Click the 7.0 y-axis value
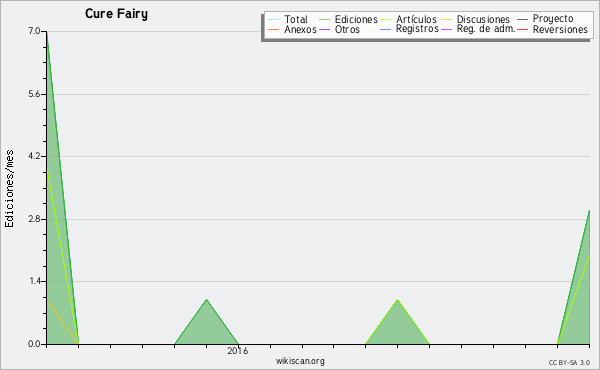Image resolution: width=600 pixels, height=370 pixels. [34, 31]
